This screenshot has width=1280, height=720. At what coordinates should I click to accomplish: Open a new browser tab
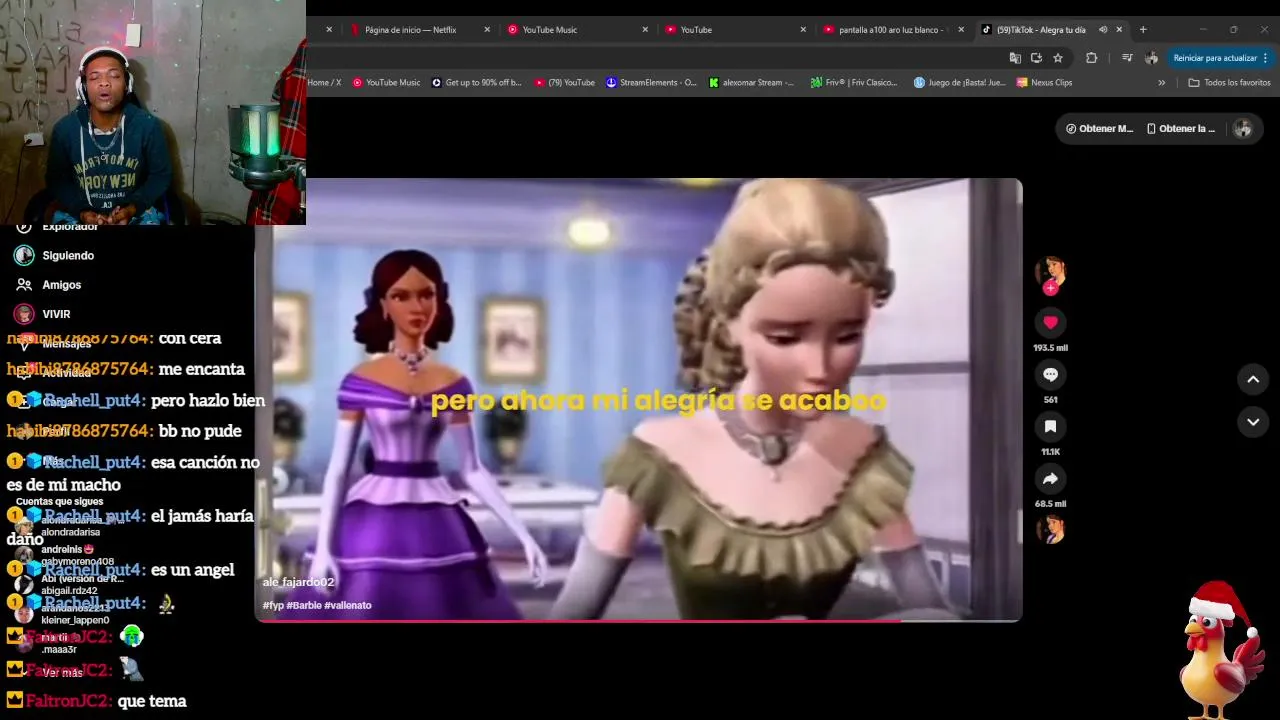[1143, 30]
